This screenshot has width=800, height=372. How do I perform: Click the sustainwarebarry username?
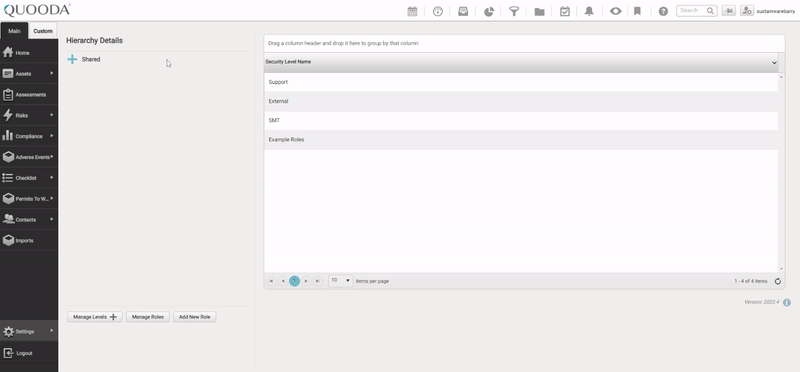click(776, 11)
